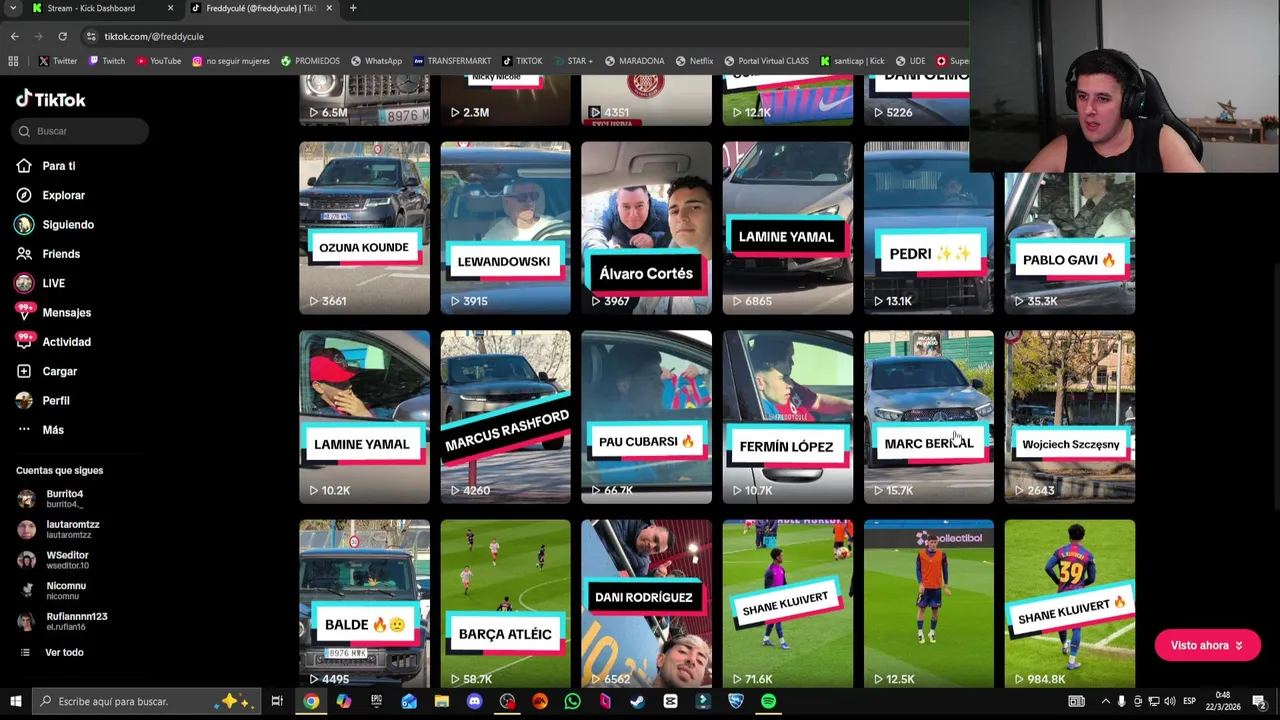Open the YouTube bookmark
The image size is (1280, 720).
tap(158, 61)
